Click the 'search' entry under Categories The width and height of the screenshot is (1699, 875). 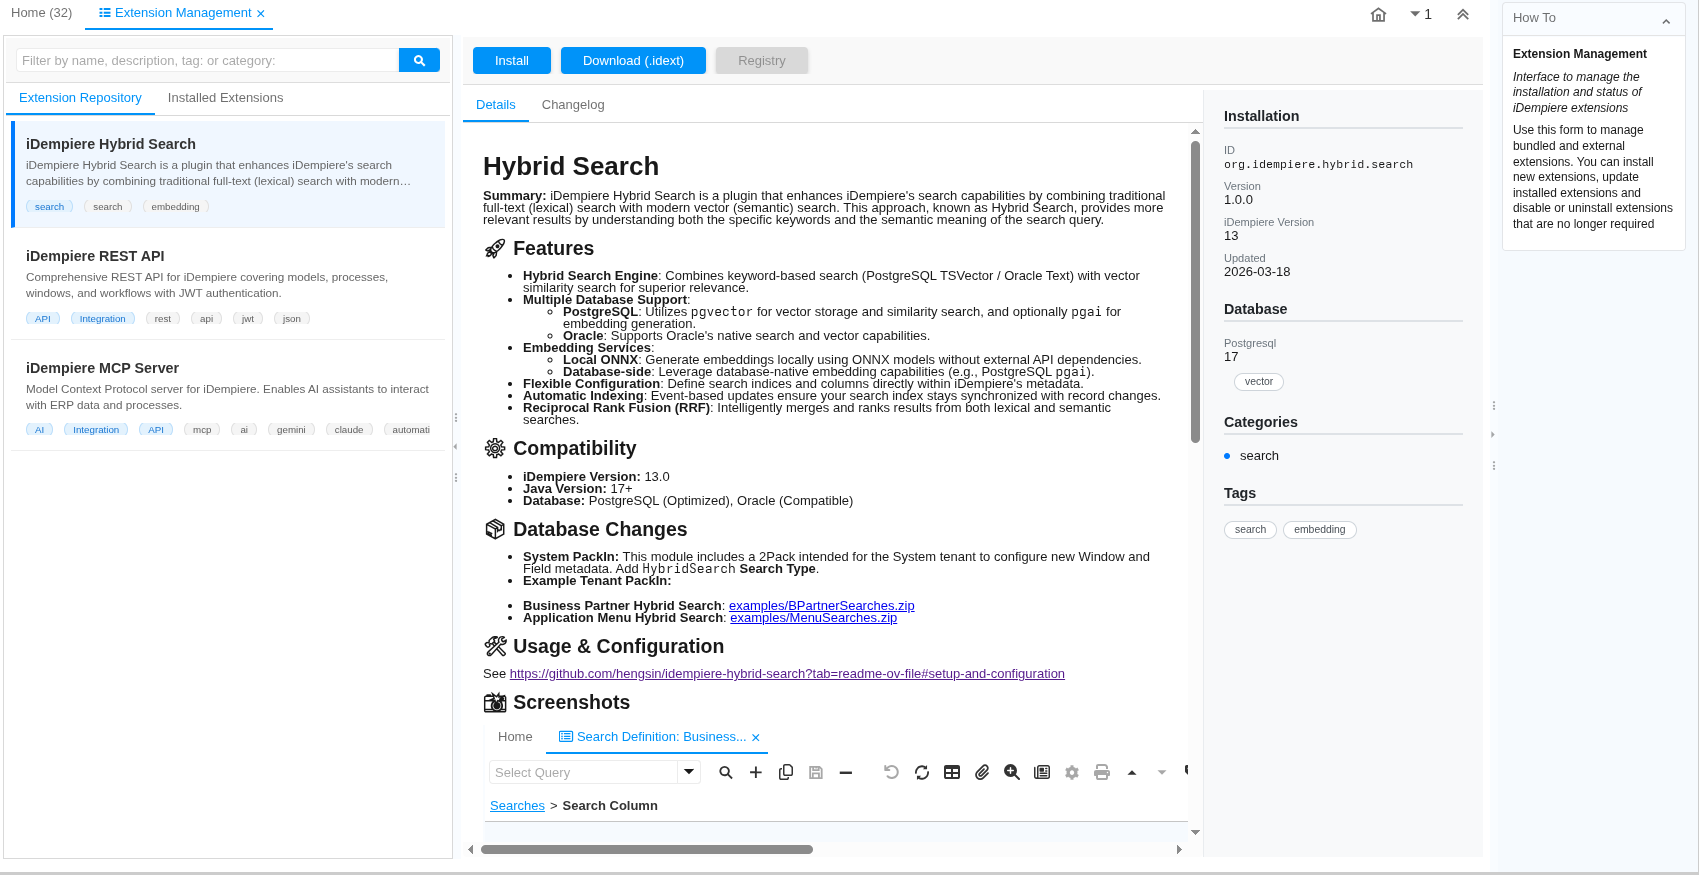1259,456
